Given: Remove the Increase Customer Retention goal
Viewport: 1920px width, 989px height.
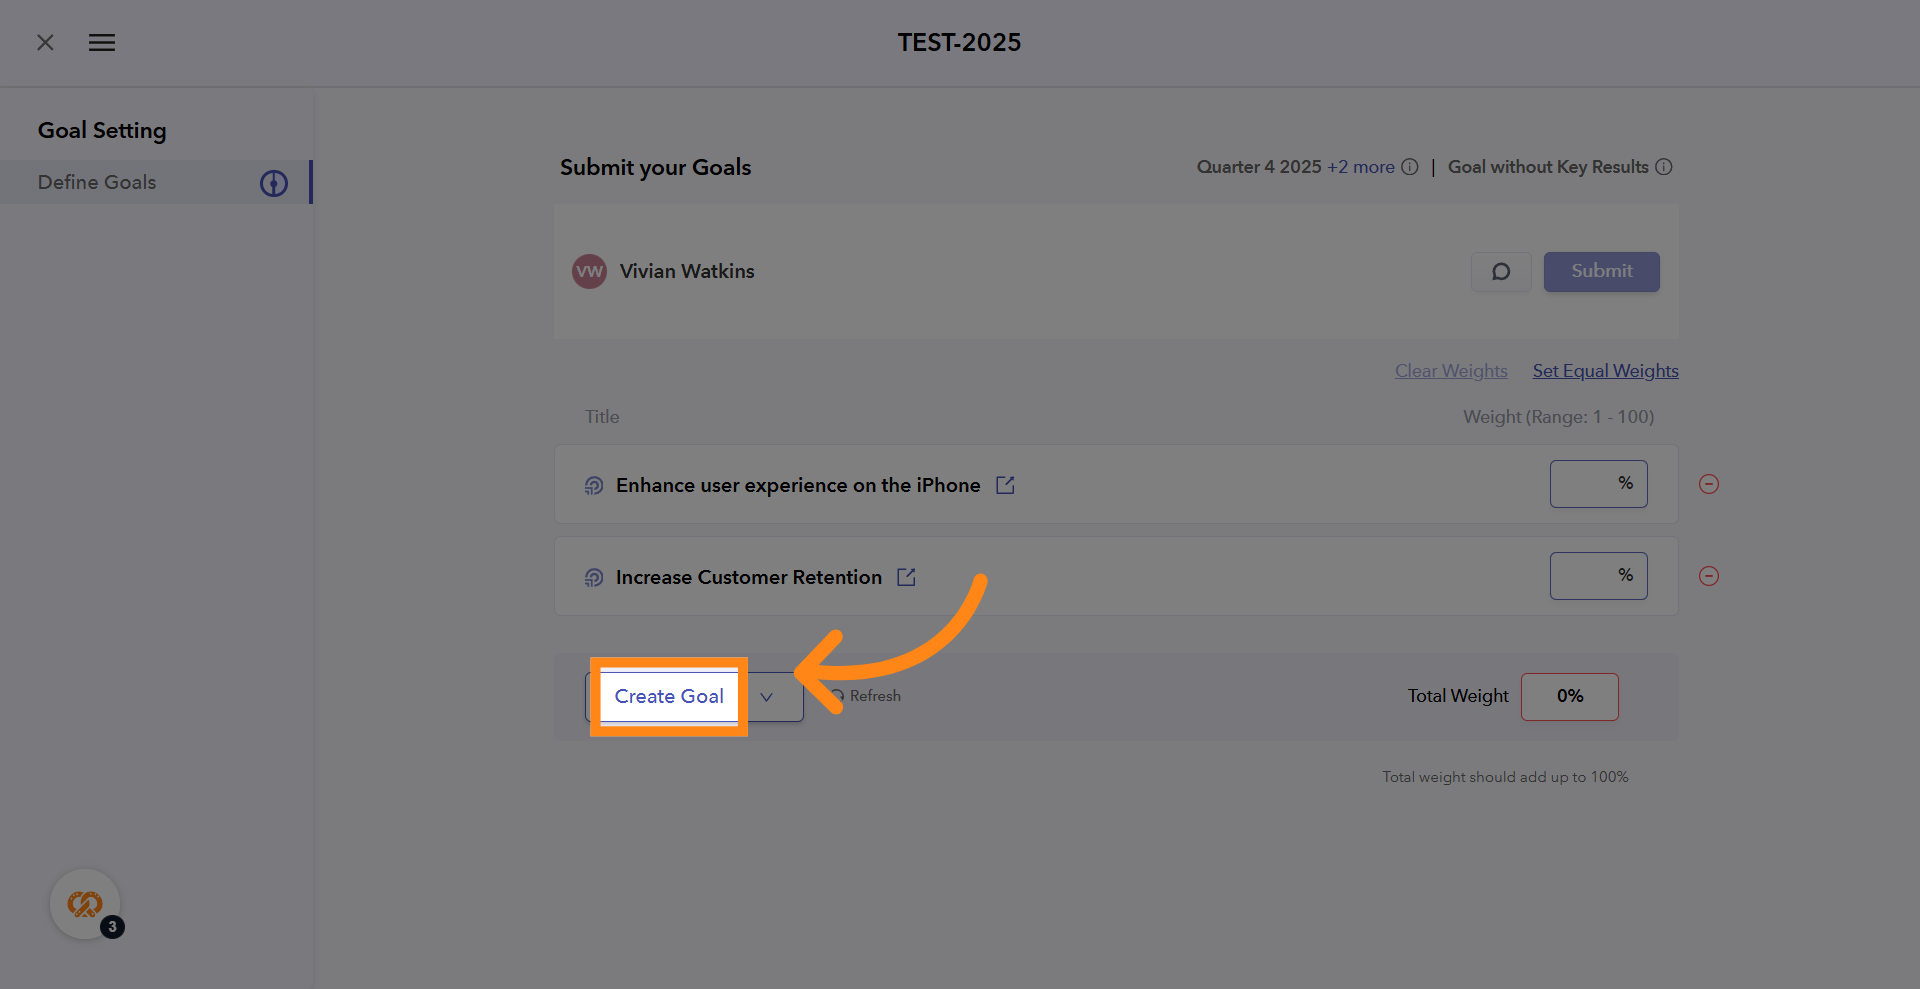Looking at the screenshot, I should coord(1709,576).
